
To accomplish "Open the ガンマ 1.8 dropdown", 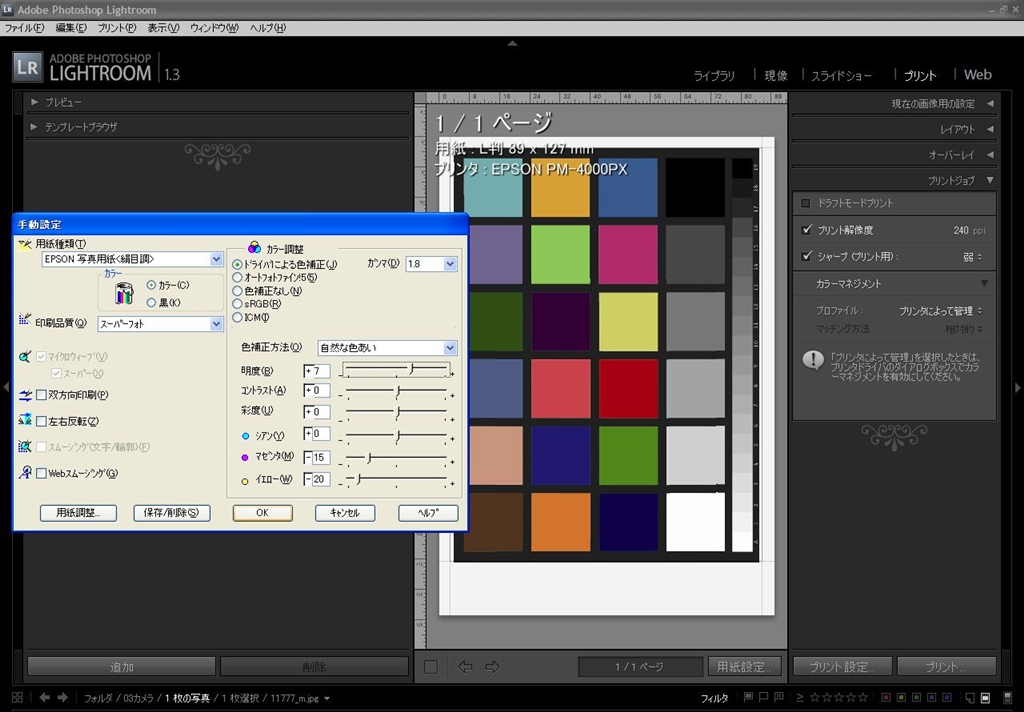I will [x=450, y=264].
